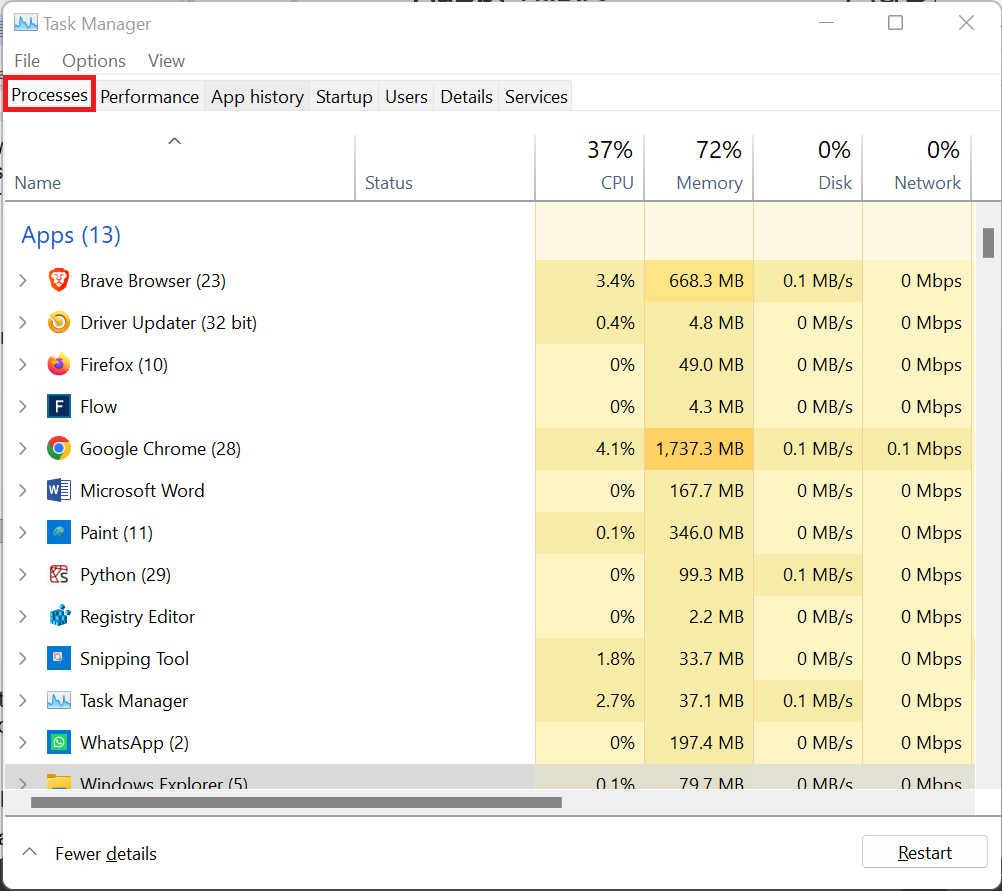
Task: Select the Python (29) row name
Action: [125, 575]
